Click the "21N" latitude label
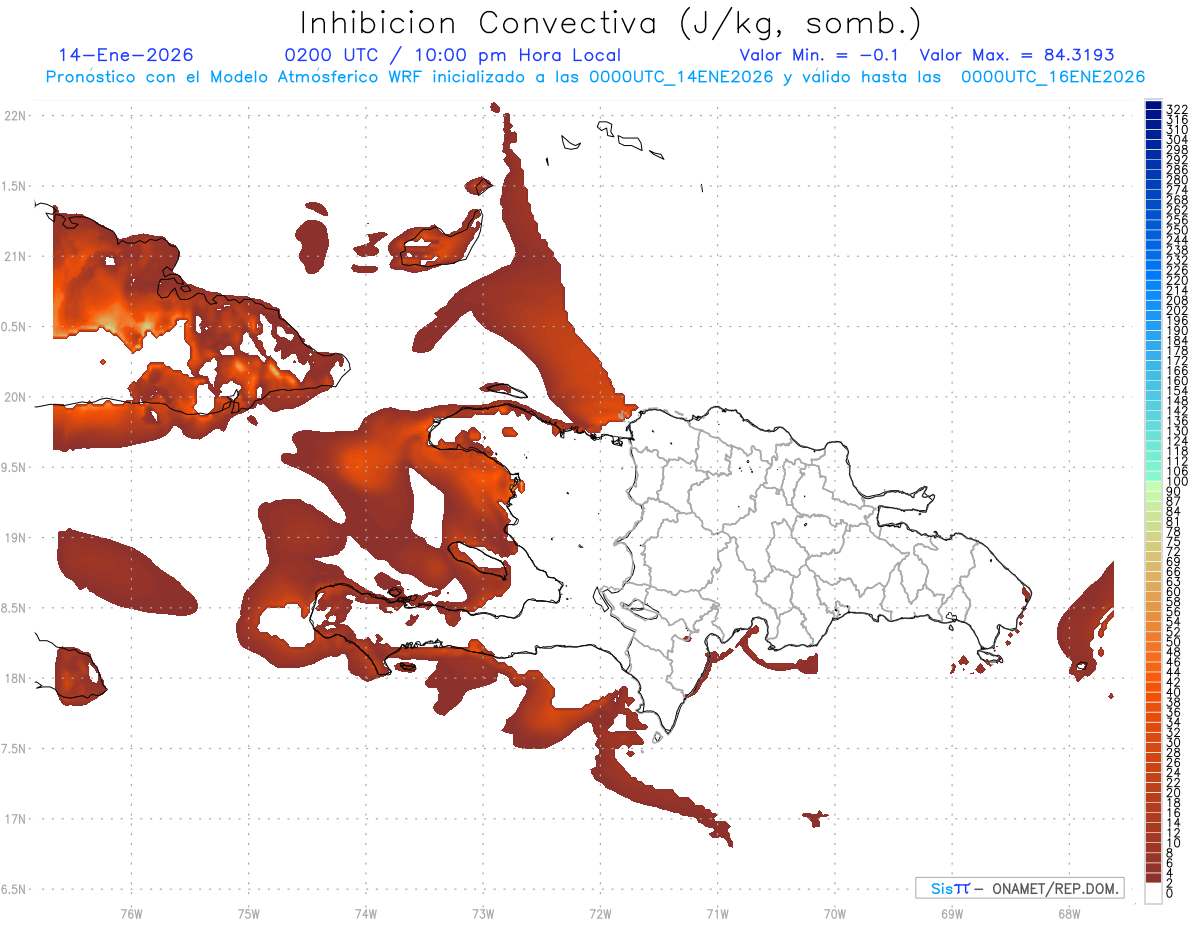 pos(13,256)
